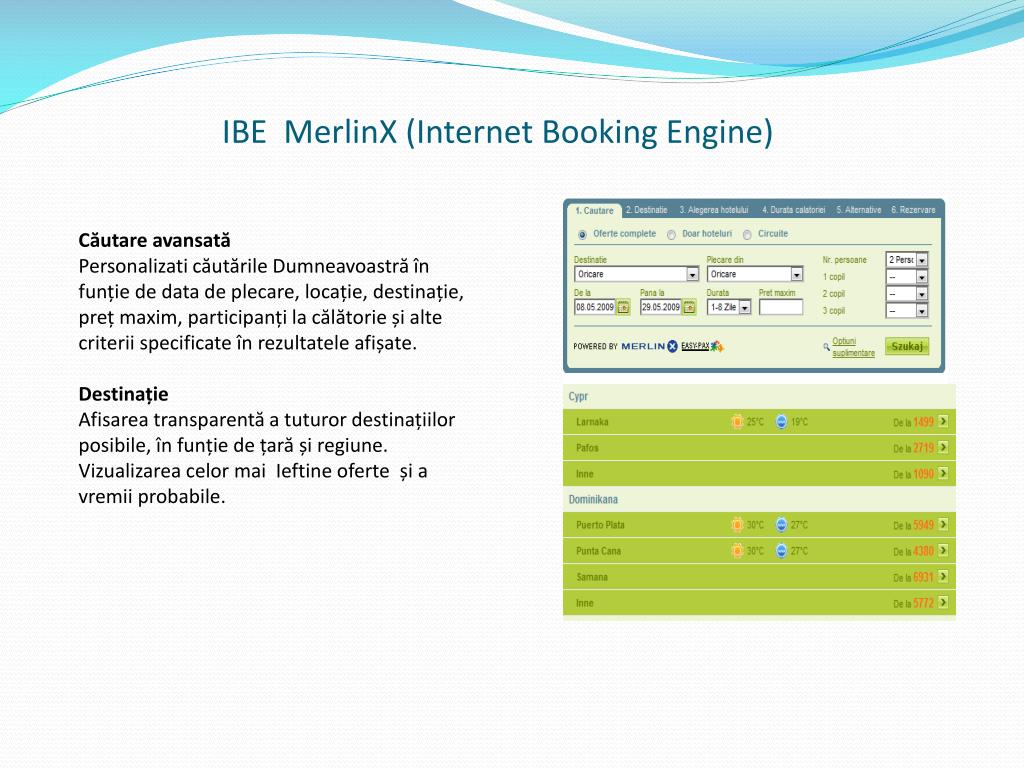The height and width of the screenshot is (768, 1024).
Task: Open the Nr. persoane dropdown
Action: [906, 259]
